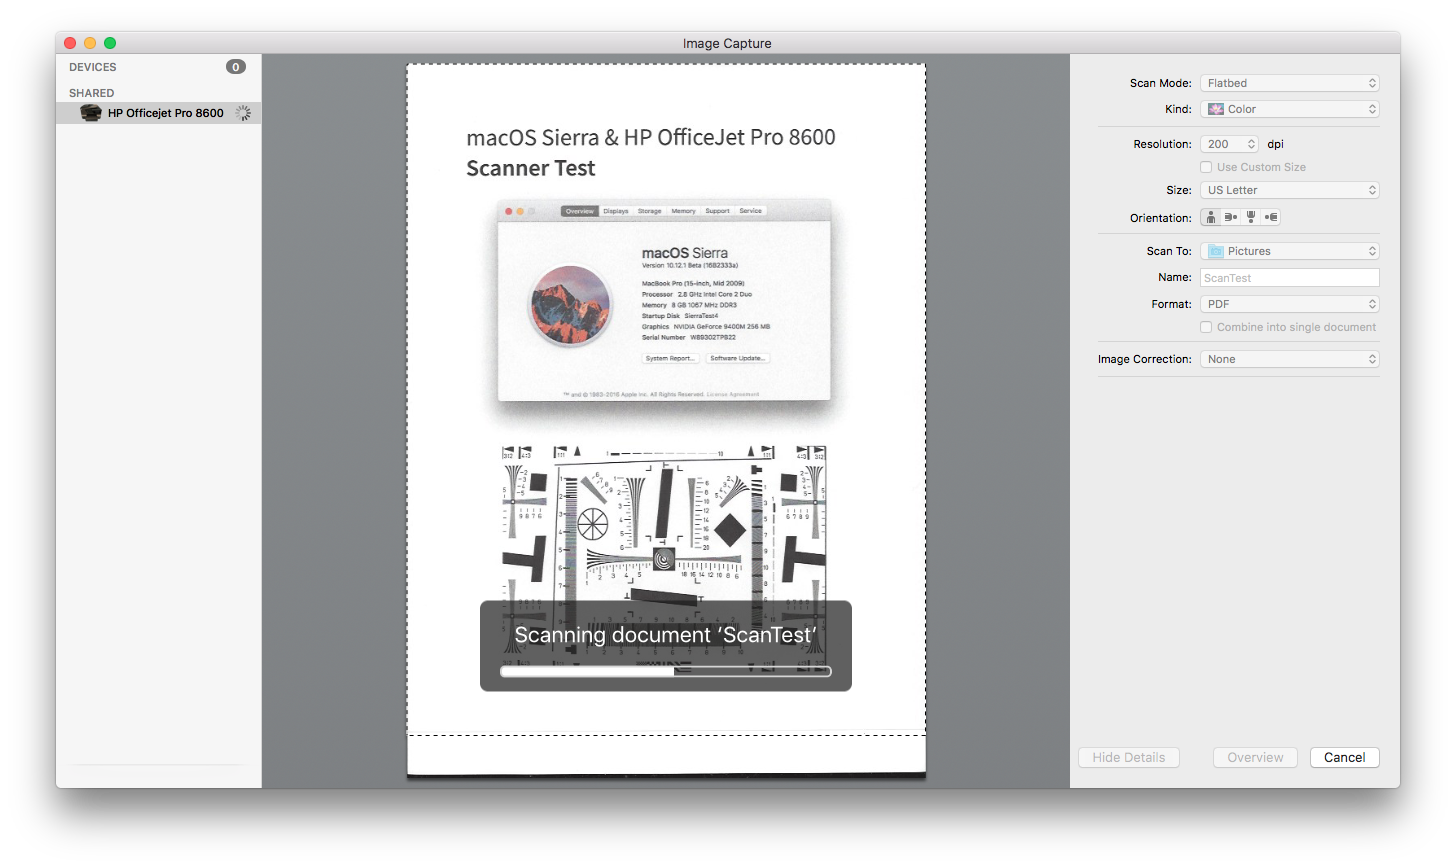Viewport: 1456px width, 868px height.
Task: Click the Image Capture window title
Action: 727,43
